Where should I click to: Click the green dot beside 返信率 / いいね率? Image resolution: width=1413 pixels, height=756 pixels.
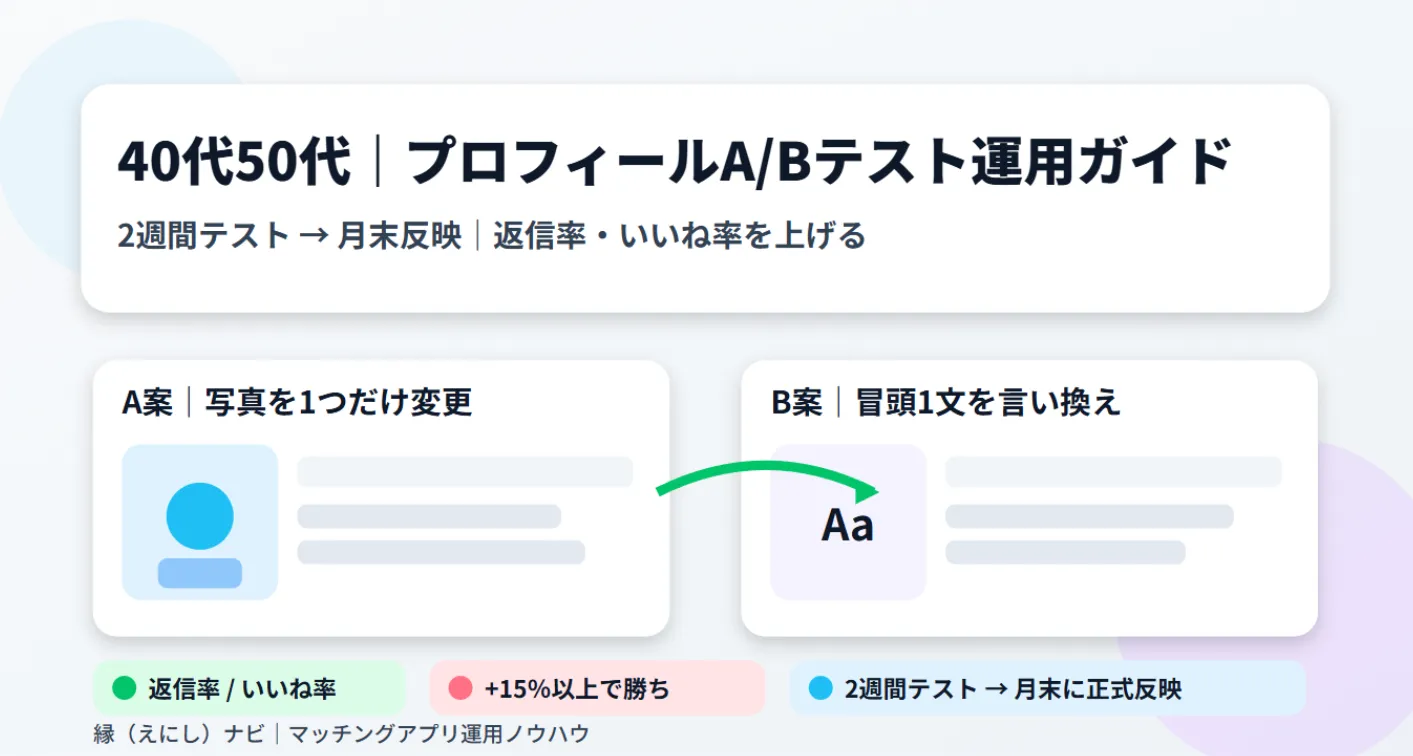124,688
